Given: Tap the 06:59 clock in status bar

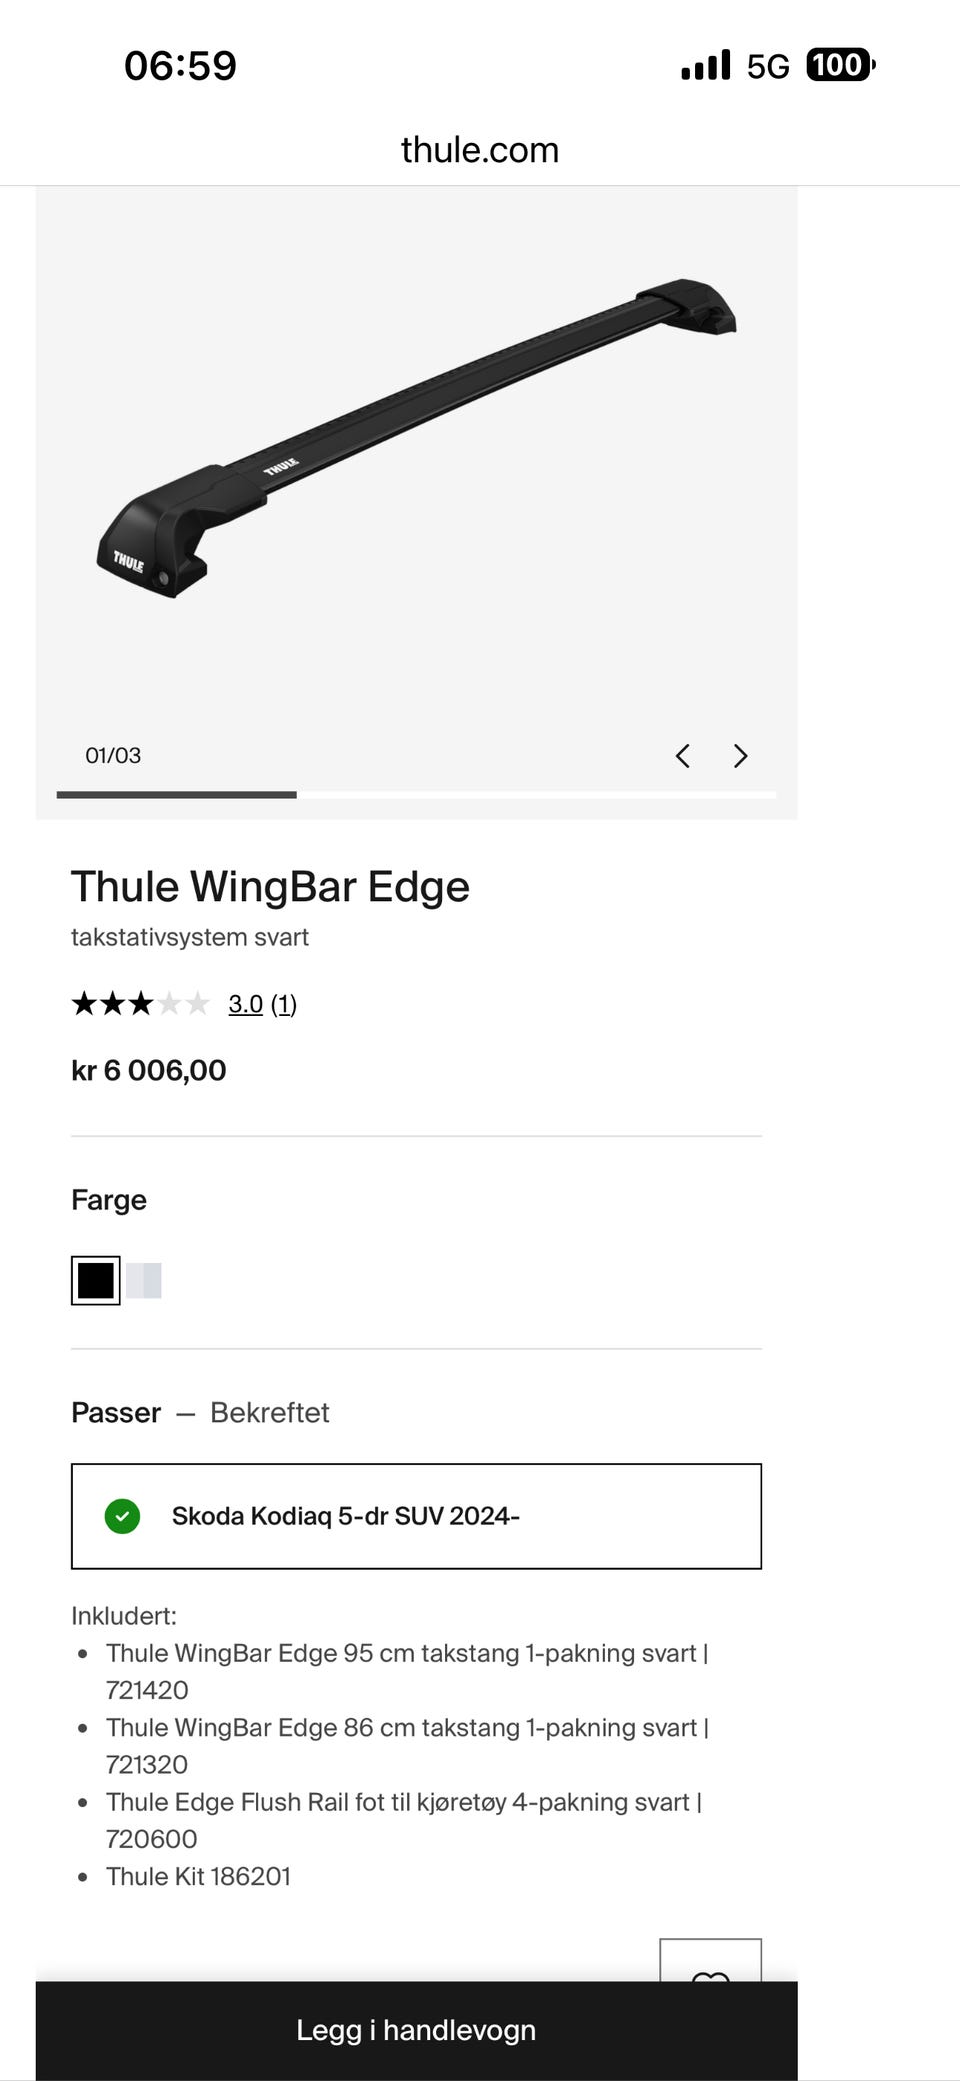Looking at the screenshot, I should [x=180, y=66].
